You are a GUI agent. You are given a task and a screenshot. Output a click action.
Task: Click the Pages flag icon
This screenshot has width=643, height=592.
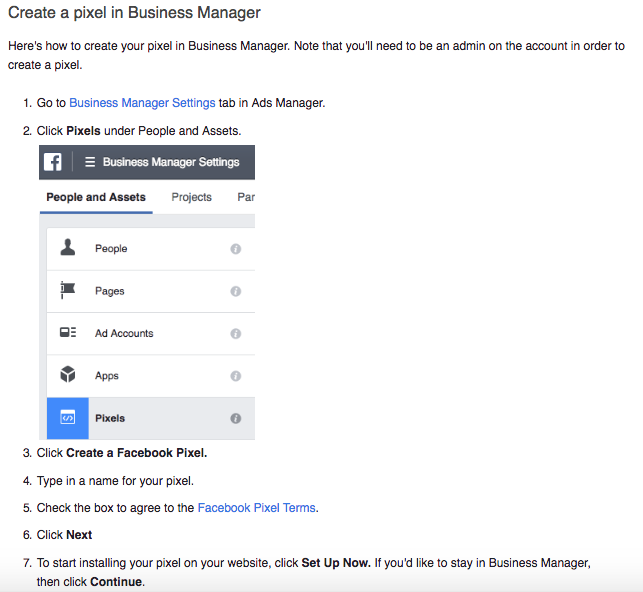[x=67, y=290]
